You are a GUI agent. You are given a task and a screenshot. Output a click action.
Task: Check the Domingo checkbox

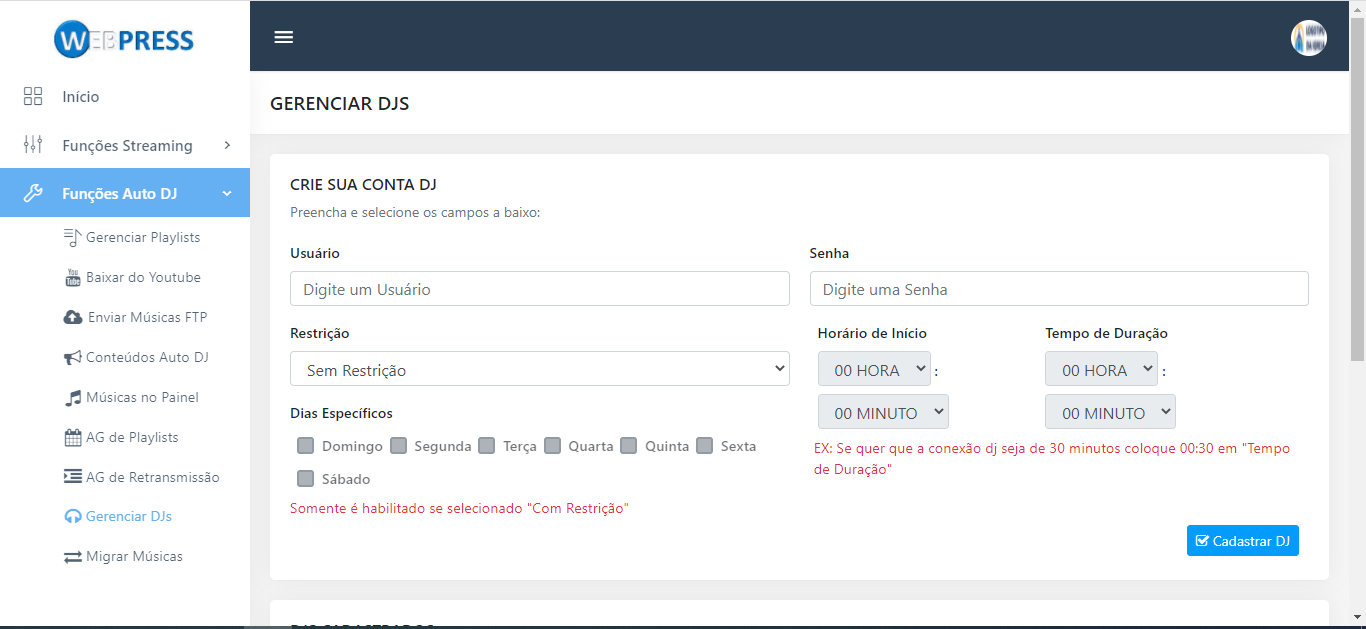306,446
